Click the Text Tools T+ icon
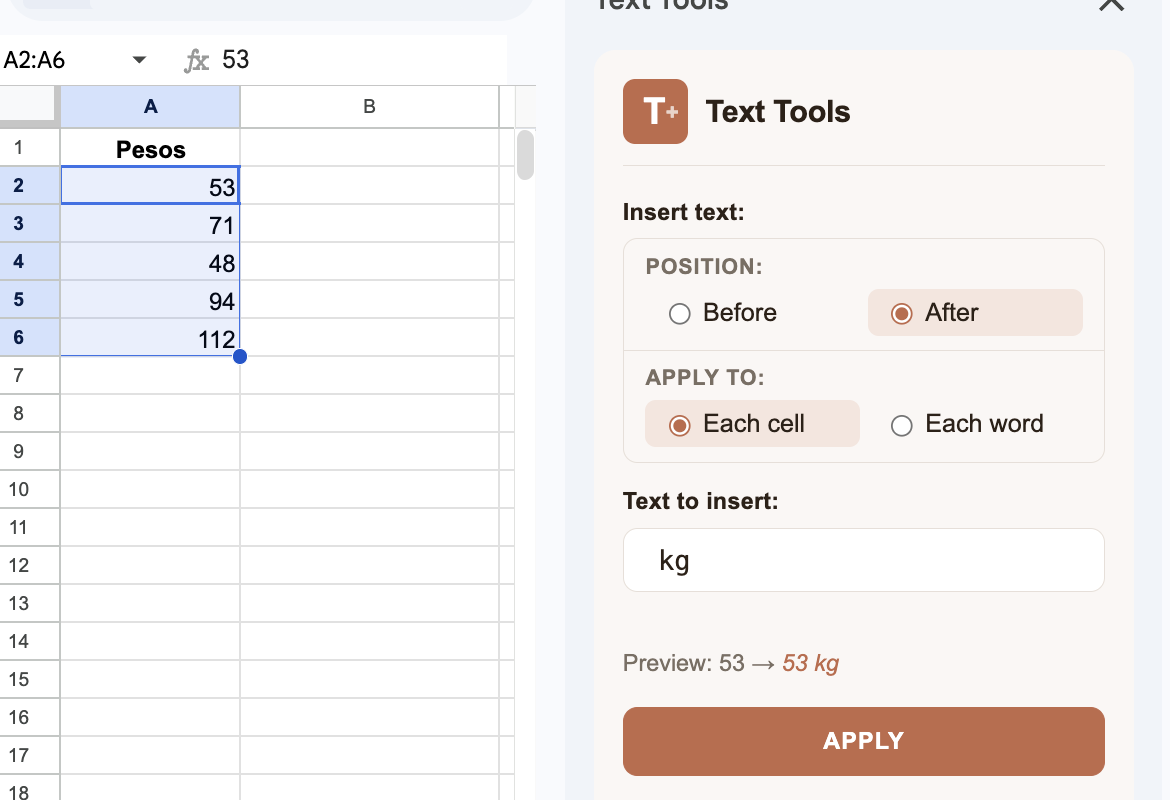Viewport: 1170px width, 800px height. coord(655,112)
